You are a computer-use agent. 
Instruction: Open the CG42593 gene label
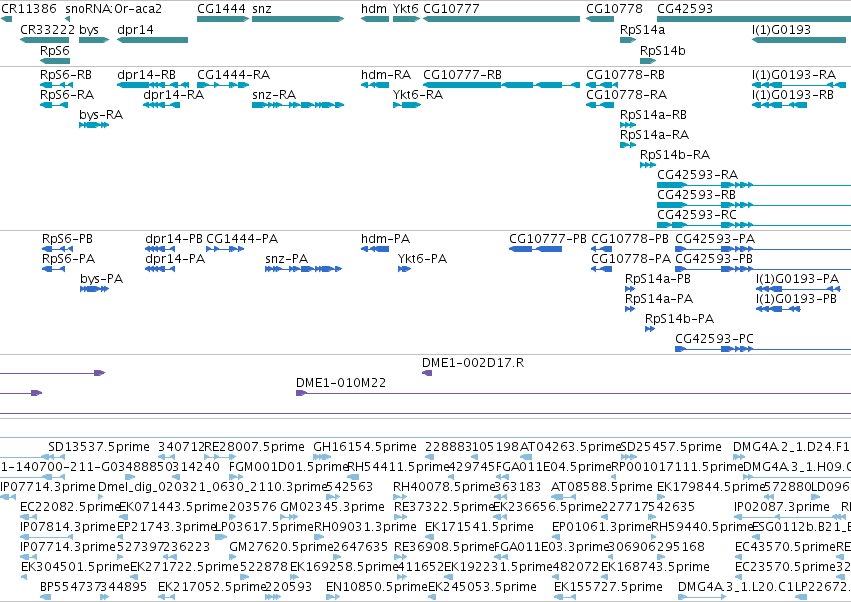click(x=685, y=9)
